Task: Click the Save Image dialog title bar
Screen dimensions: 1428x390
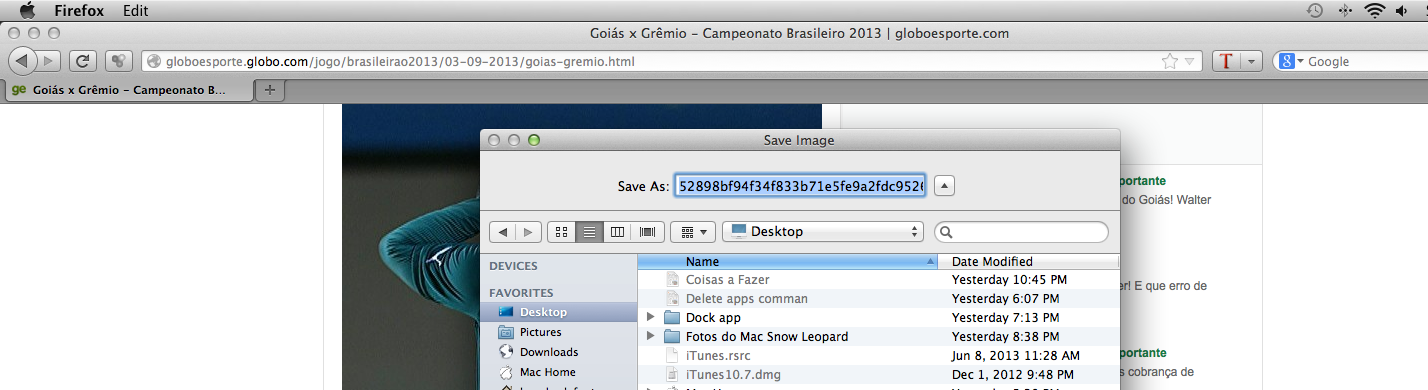Action: tap(799, 141)
